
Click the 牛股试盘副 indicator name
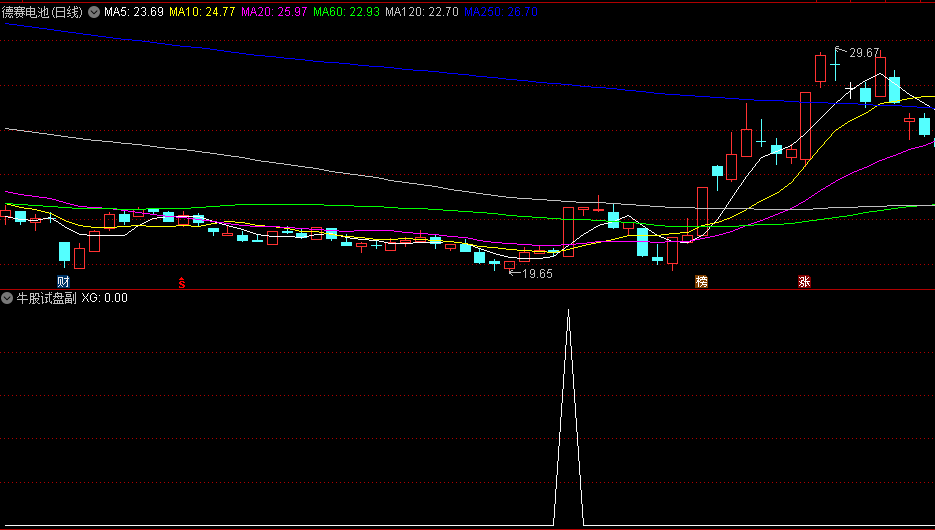point(47,298)
